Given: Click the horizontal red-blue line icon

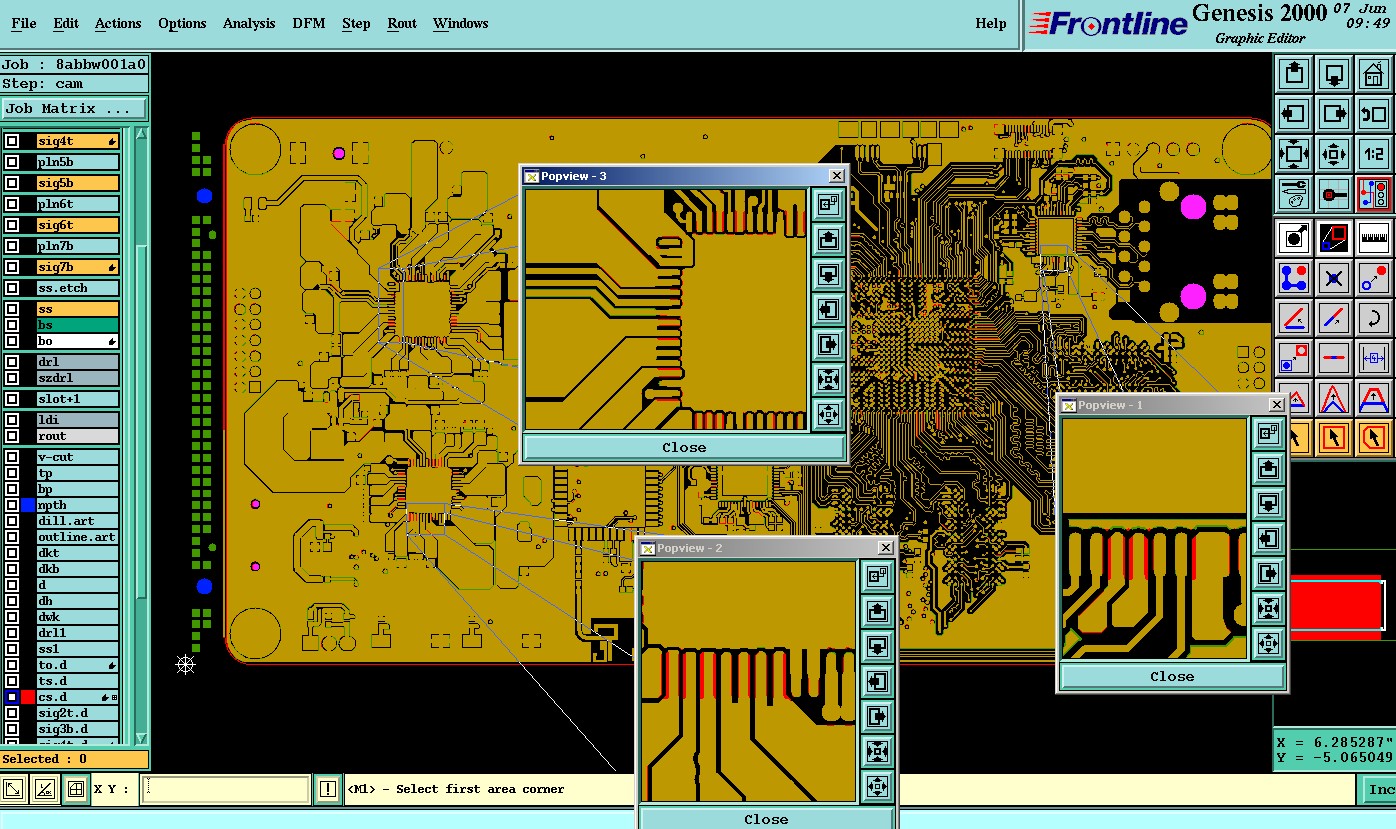Looking at the screenshot, I should click(1334, 358).
